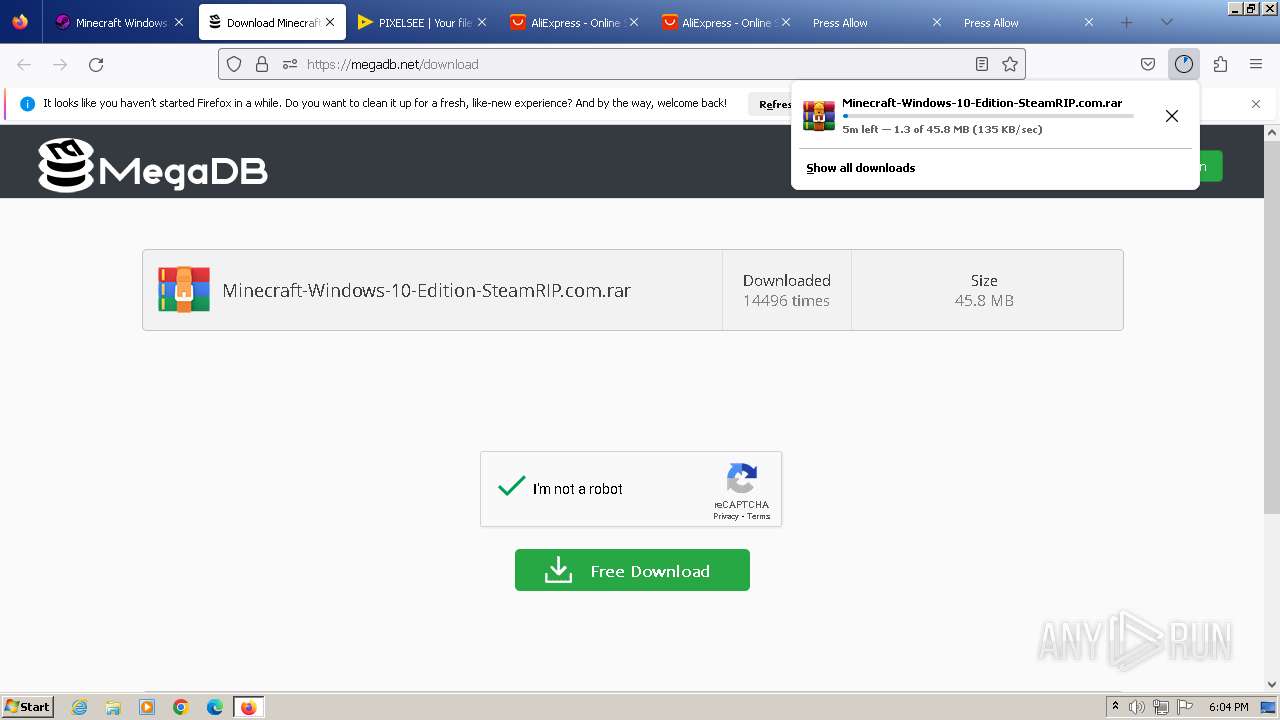The width and height of the screenshot is (1280, 720).
Task: Open File Explorer from the taskbar
Action: pyautogui.click(x=113, y=707)
